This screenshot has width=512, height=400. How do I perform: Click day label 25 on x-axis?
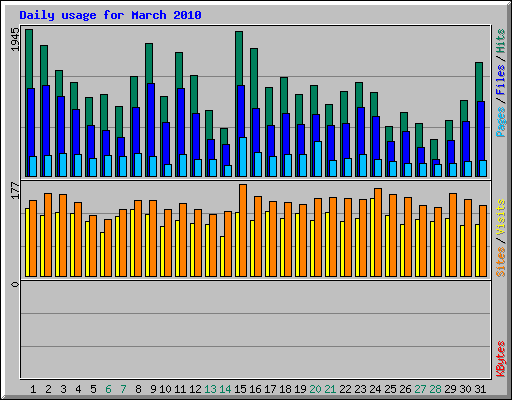coord(390,389)
